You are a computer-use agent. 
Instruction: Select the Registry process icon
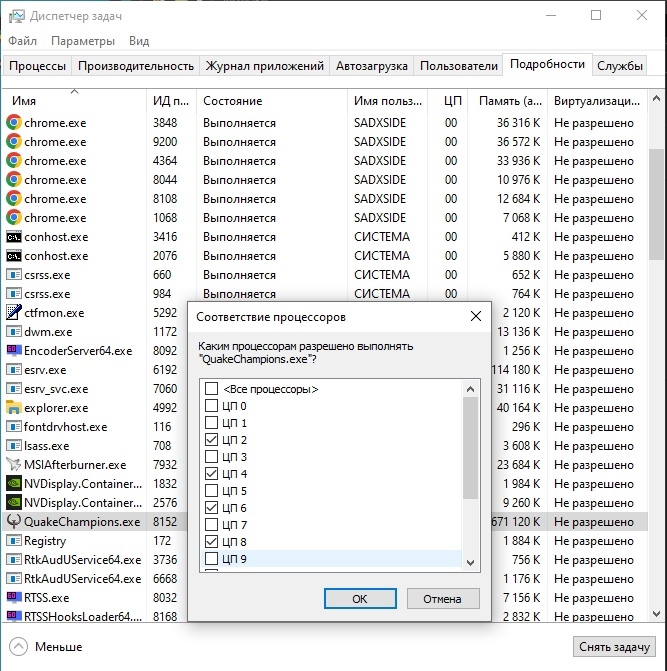point(14,540)
